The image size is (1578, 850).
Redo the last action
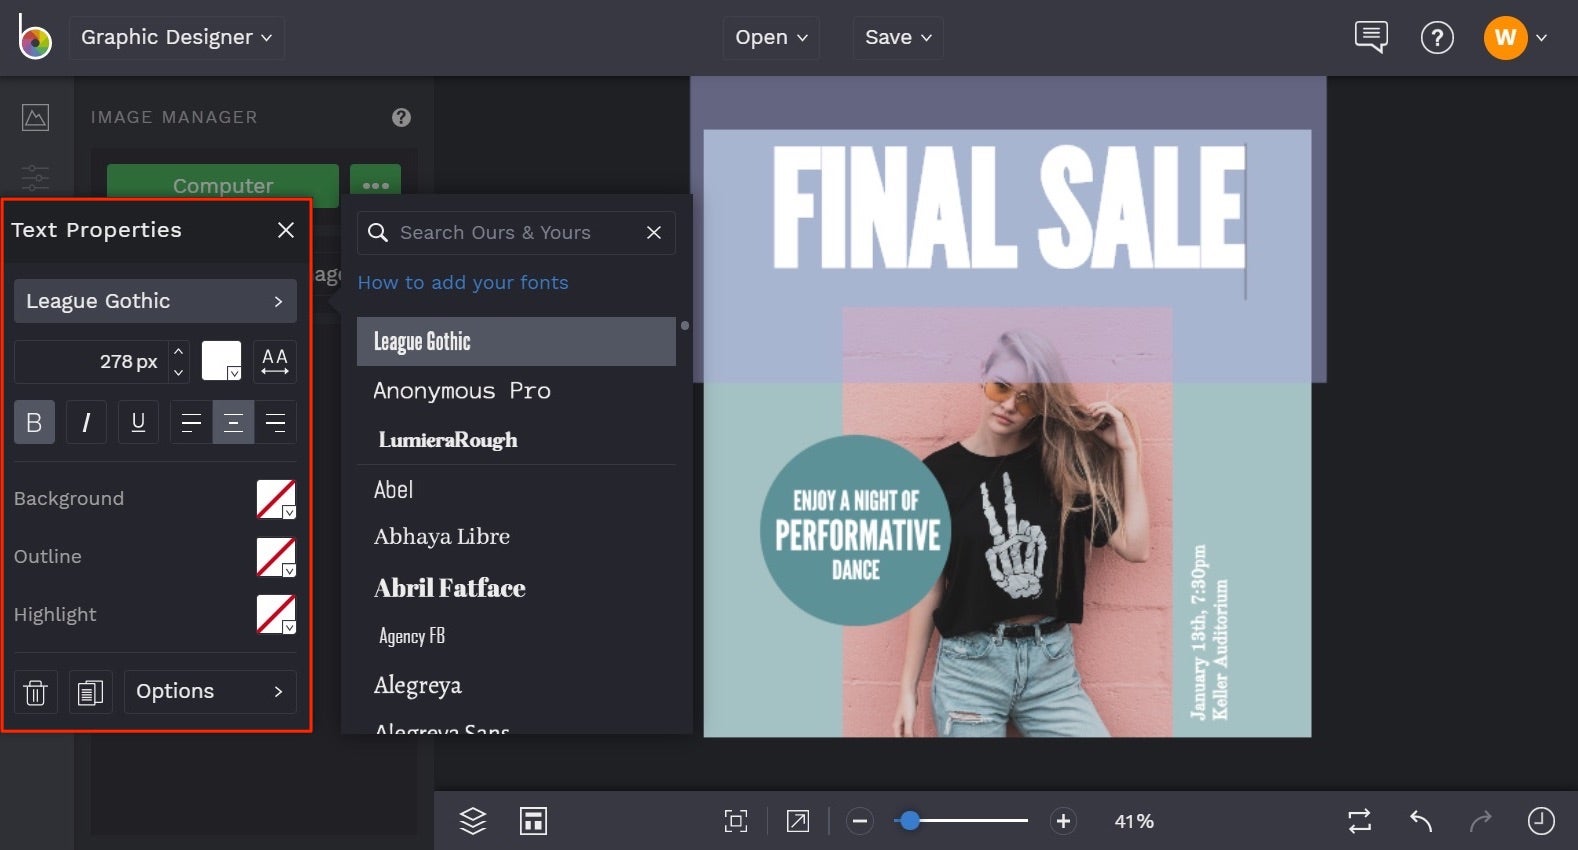1481,821
